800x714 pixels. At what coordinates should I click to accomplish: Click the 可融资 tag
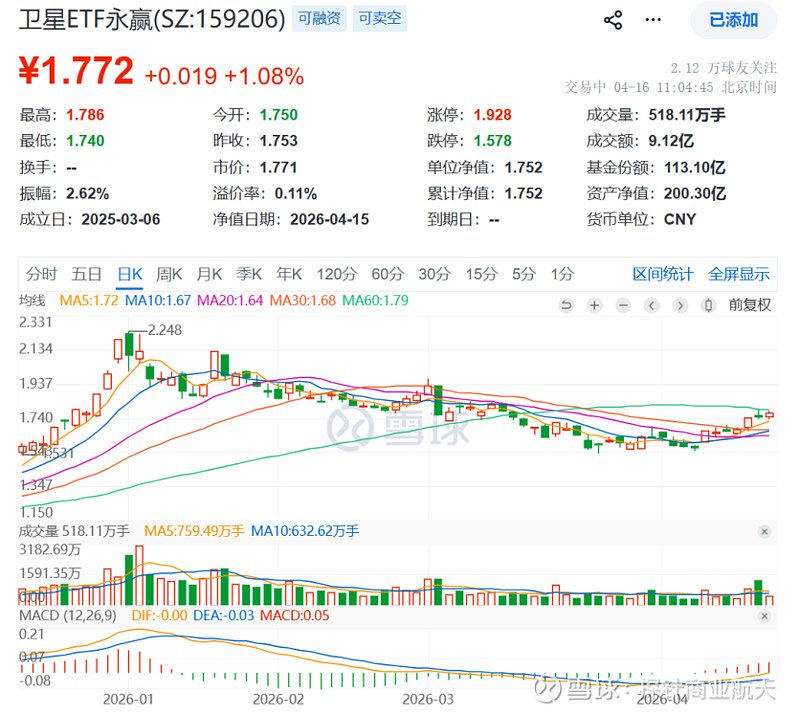pos(319,18)
